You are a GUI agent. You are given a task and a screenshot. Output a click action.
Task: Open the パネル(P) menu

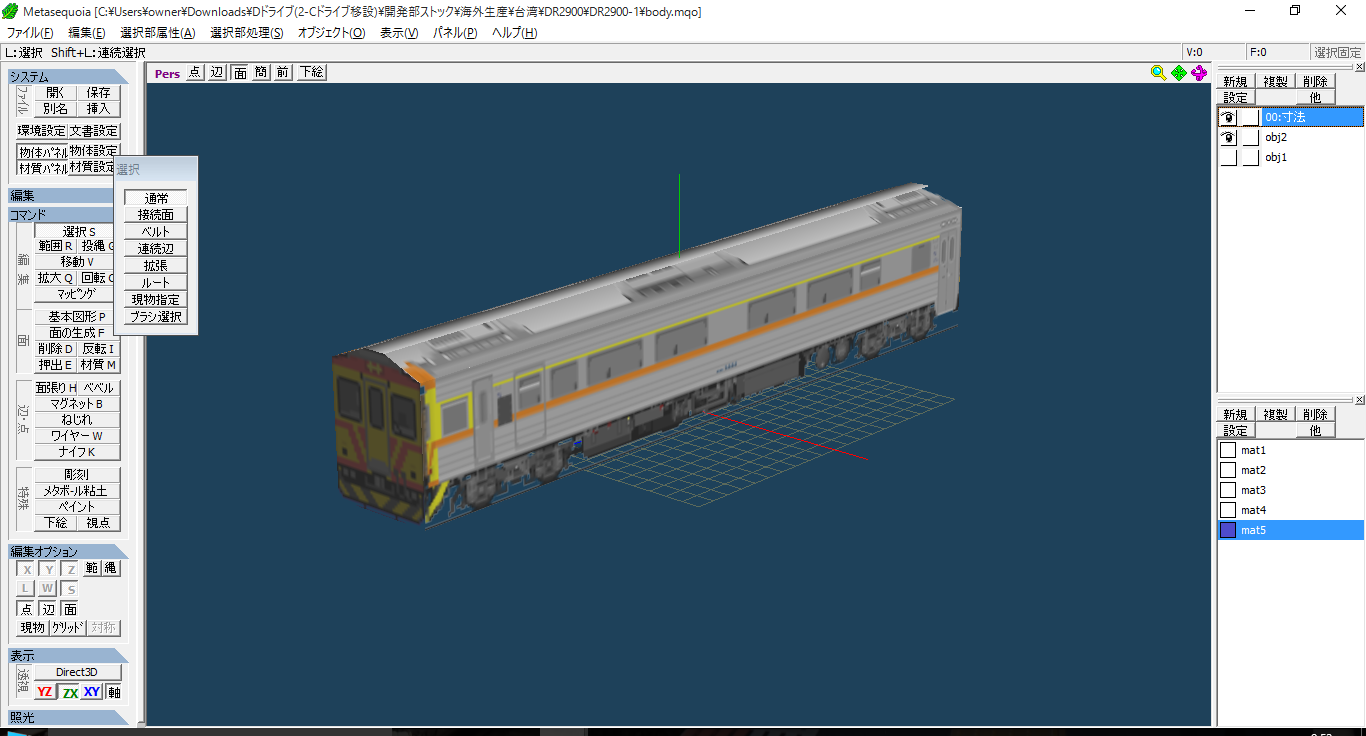point(455,32)
